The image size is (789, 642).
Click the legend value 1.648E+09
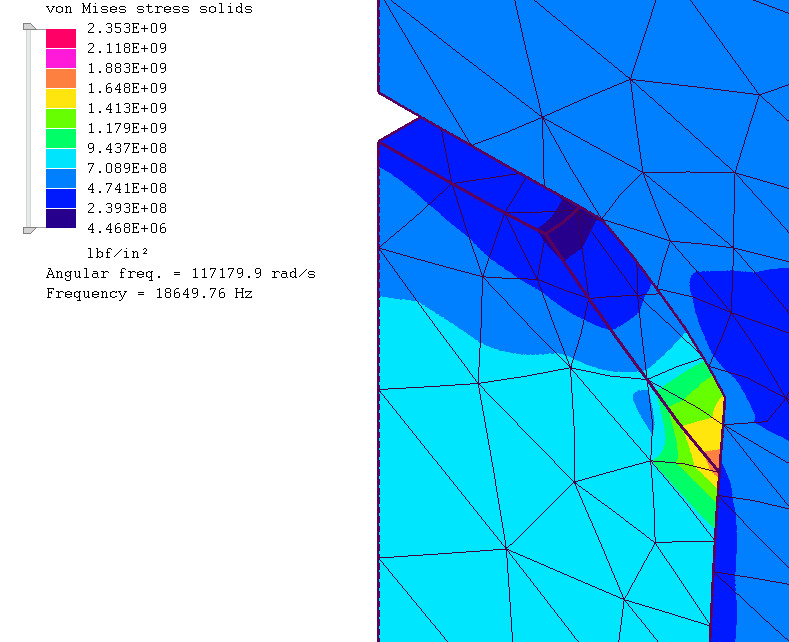[x=127, y=89]
